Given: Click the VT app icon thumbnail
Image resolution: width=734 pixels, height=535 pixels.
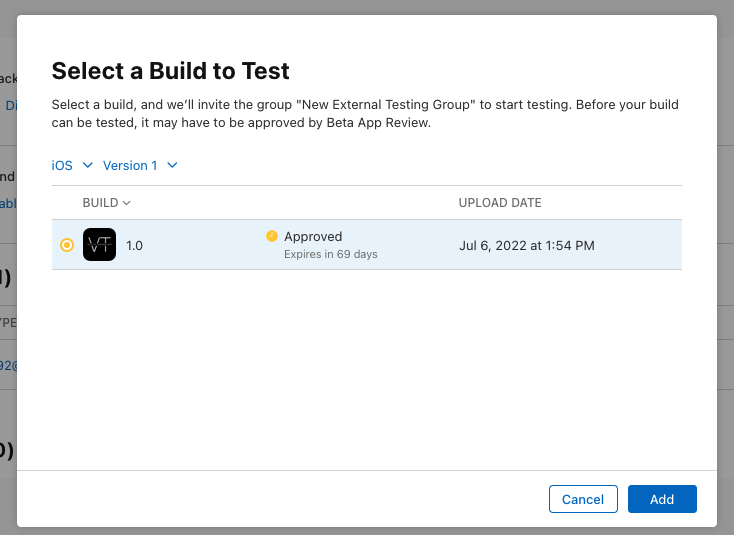Looking at the screenshot, I should click(99, 244).
